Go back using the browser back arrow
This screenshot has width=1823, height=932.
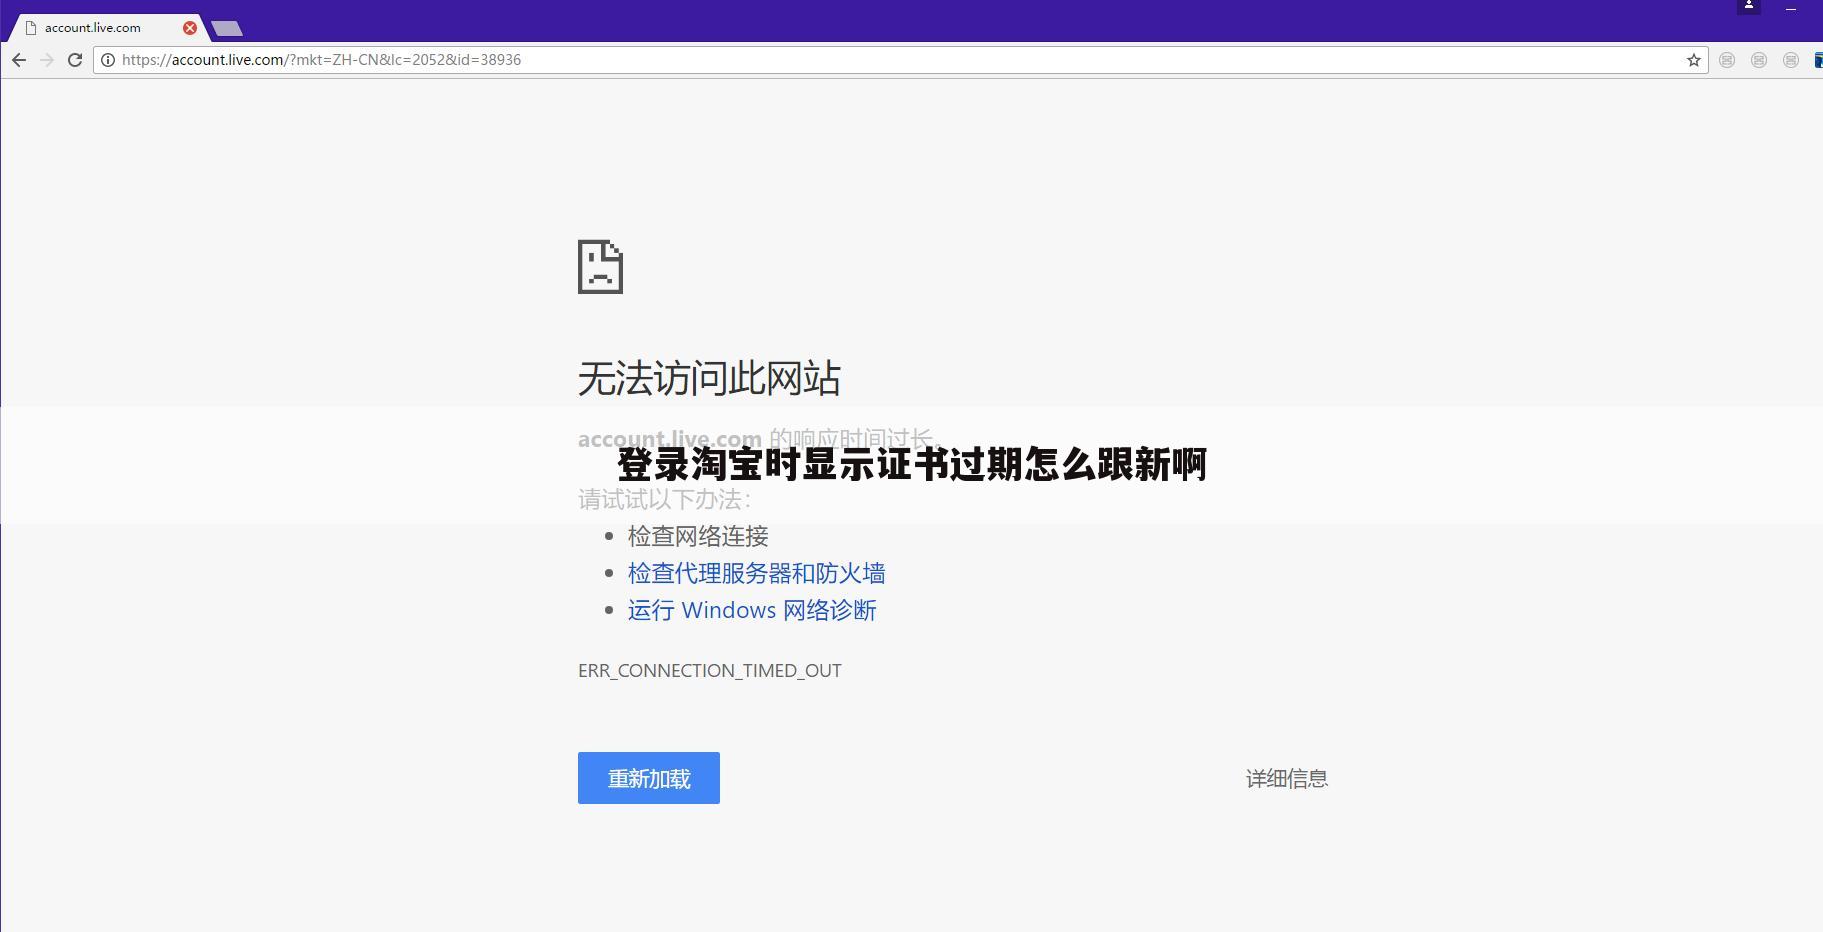coord(18,60)
